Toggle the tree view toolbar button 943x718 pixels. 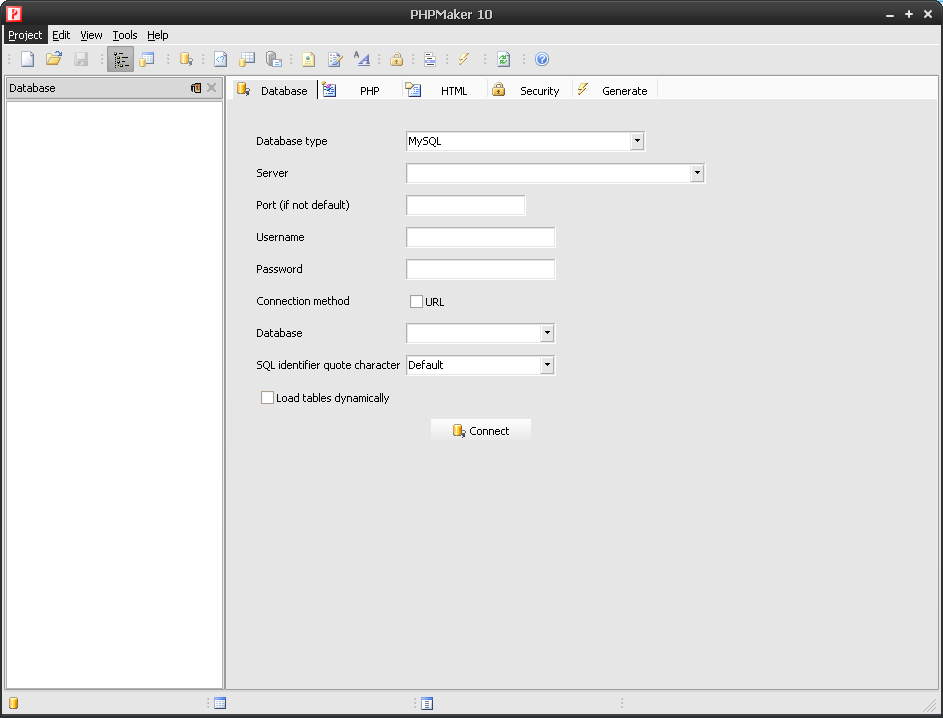[121, 59]
